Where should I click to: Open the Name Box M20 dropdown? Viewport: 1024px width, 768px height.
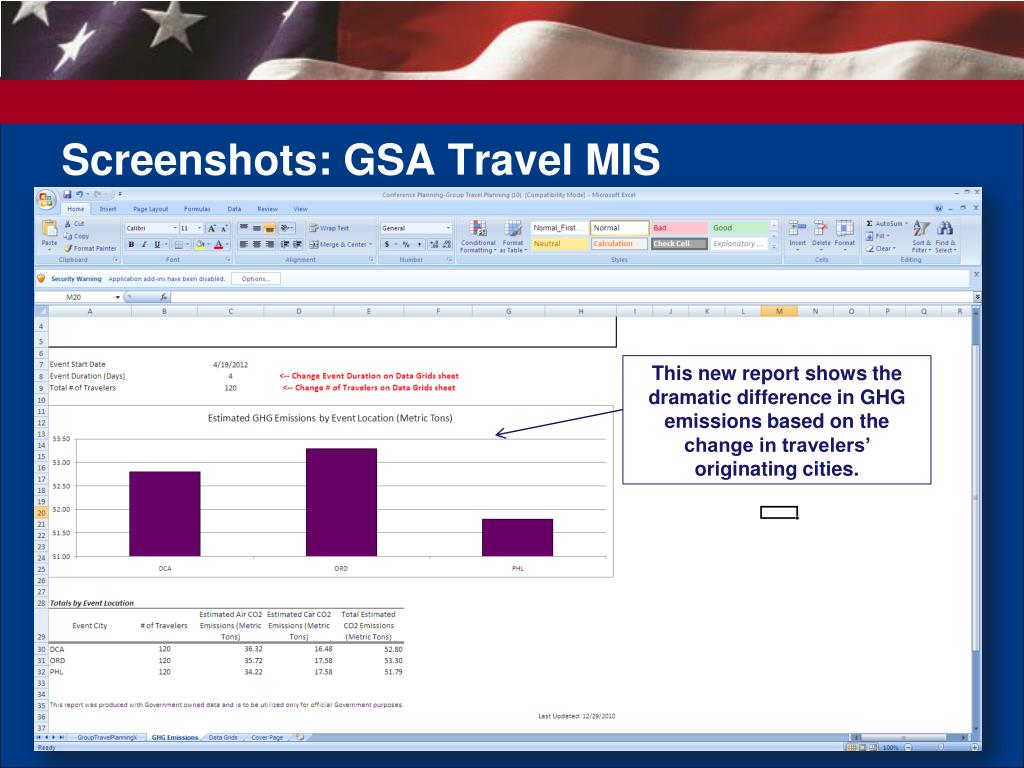click(118, 297)
